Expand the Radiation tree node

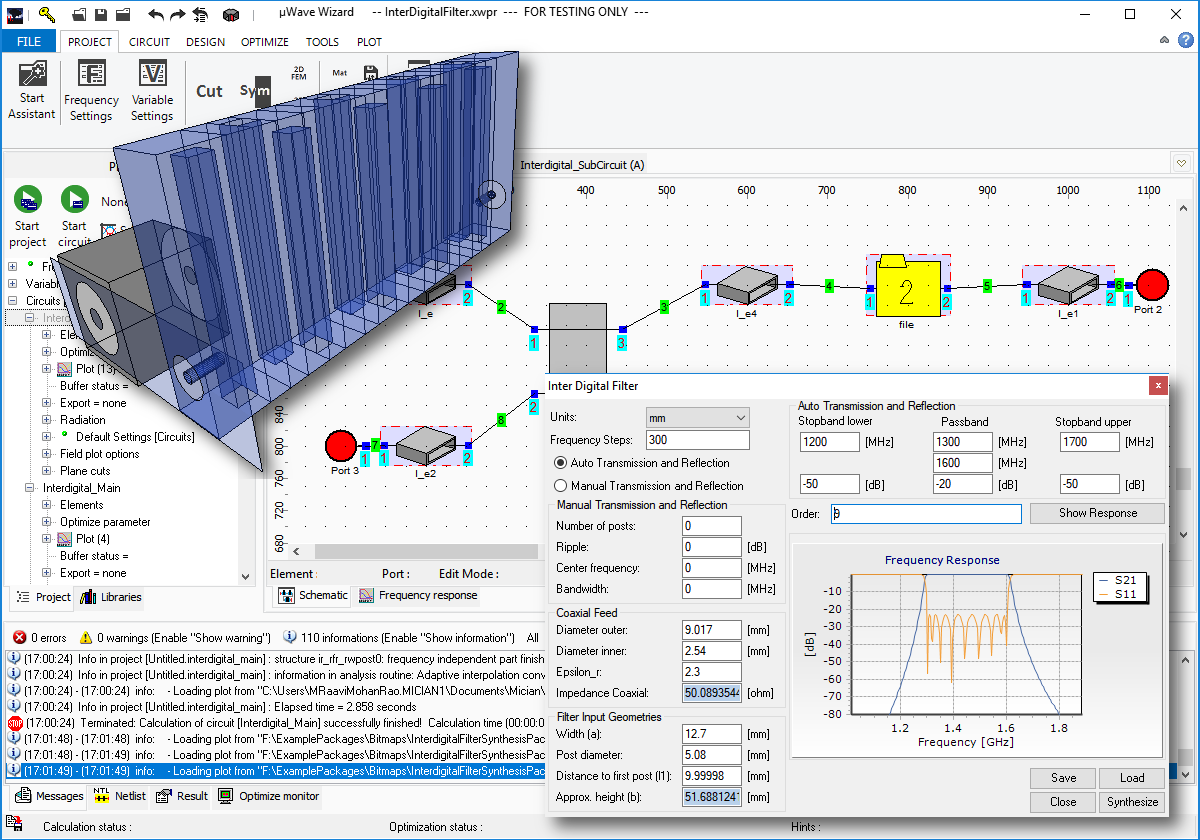[x=47, y=420]
